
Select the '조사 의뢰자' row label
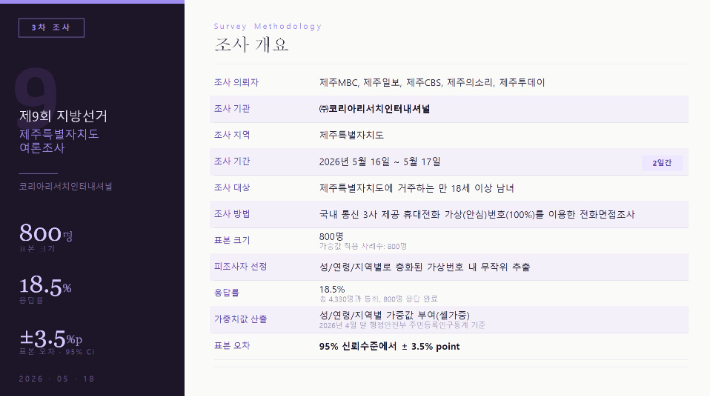pos(236,82)
